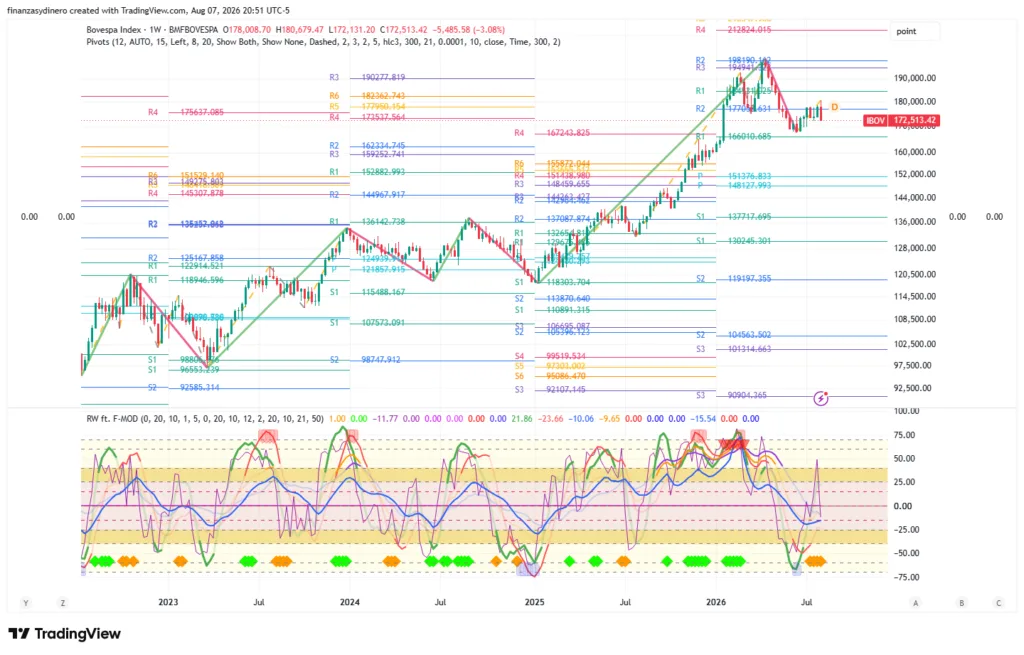Click the current price label 172,513.42
The width and height of the screenshot is (1024, 655).
coord(915,120)
